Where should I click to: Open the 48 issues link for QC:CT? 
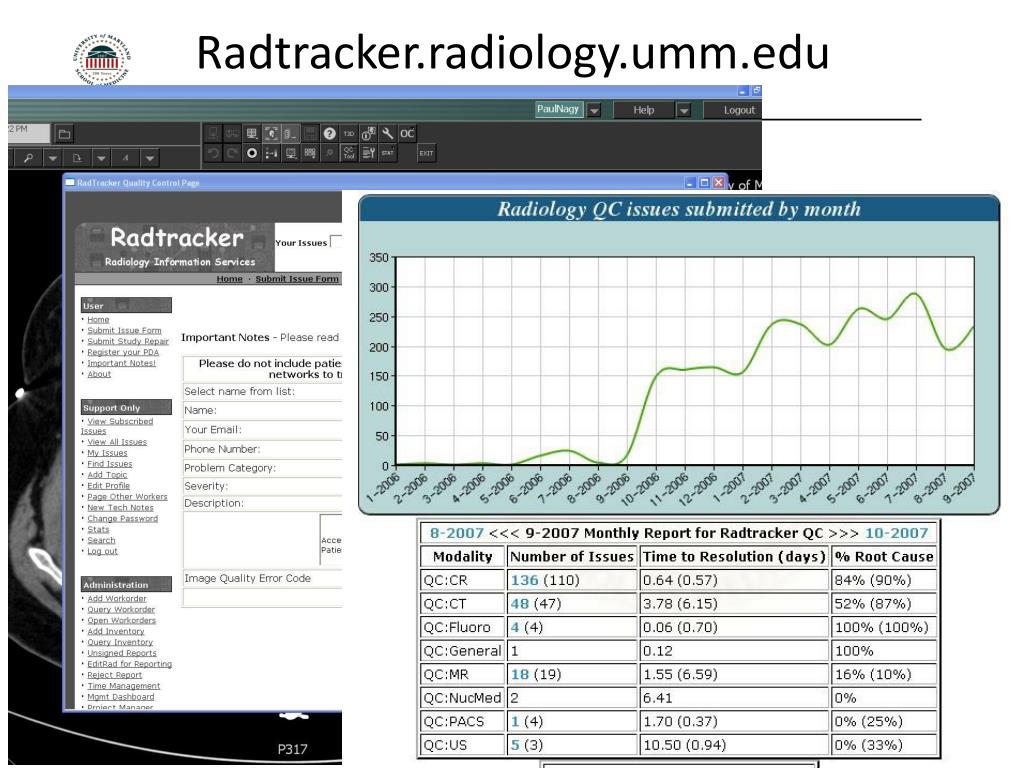click(x=520, y=603)
